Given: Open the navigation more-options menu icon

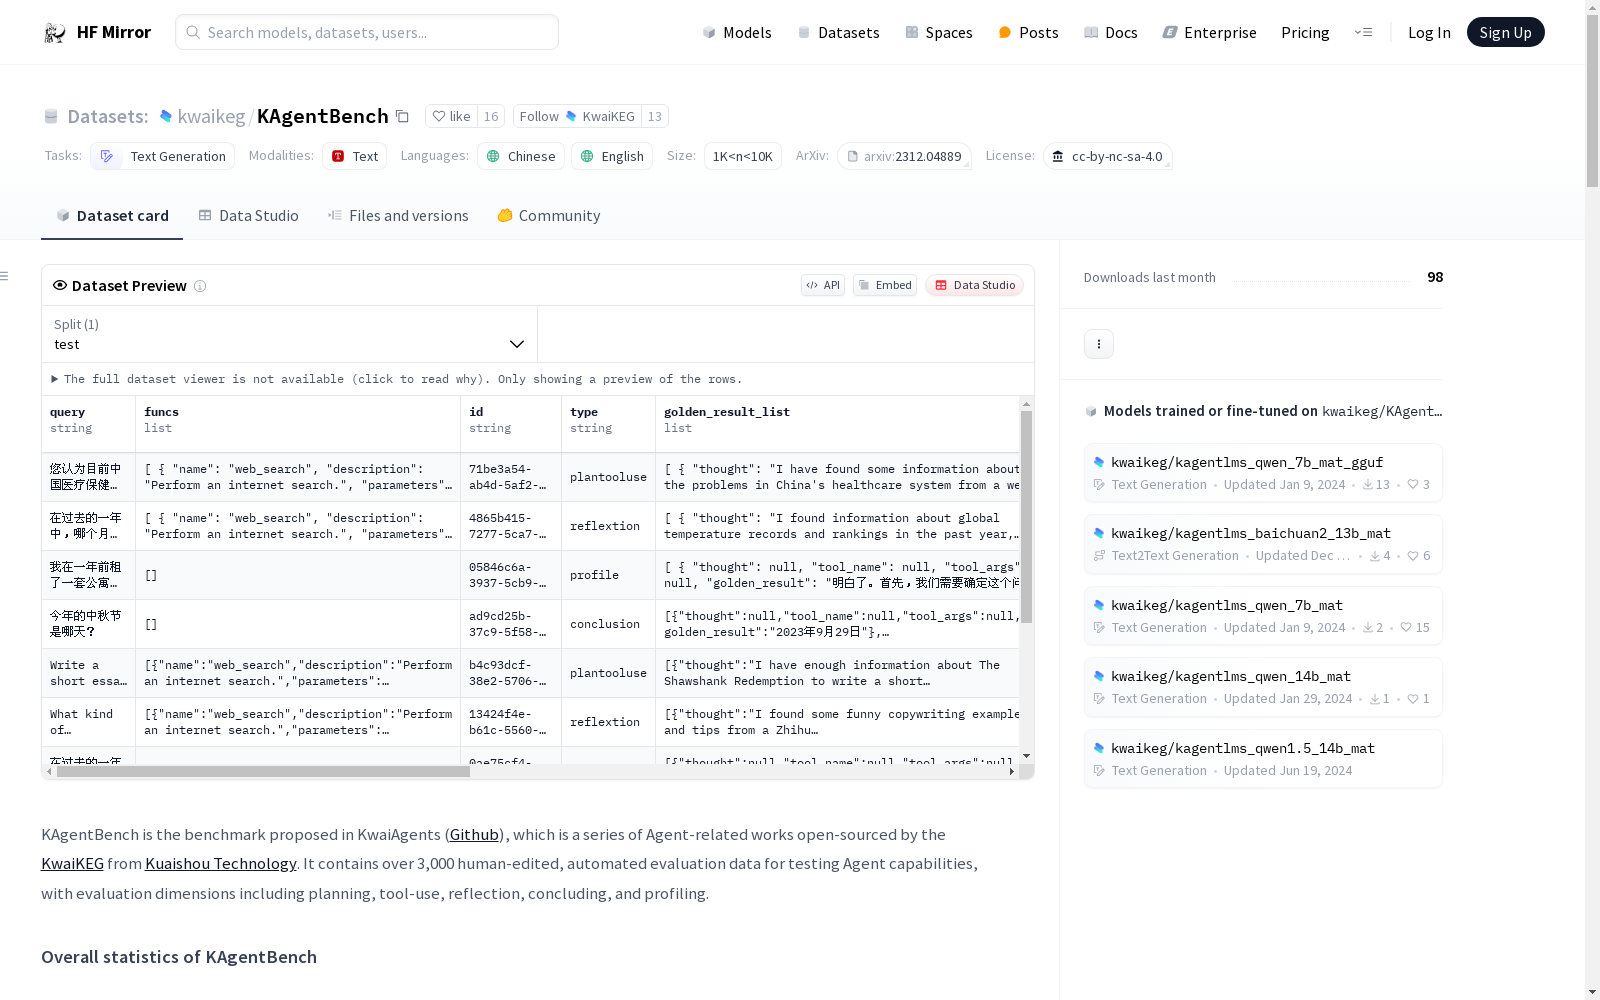Looking at the screenshot, I should click(1363, 32).
